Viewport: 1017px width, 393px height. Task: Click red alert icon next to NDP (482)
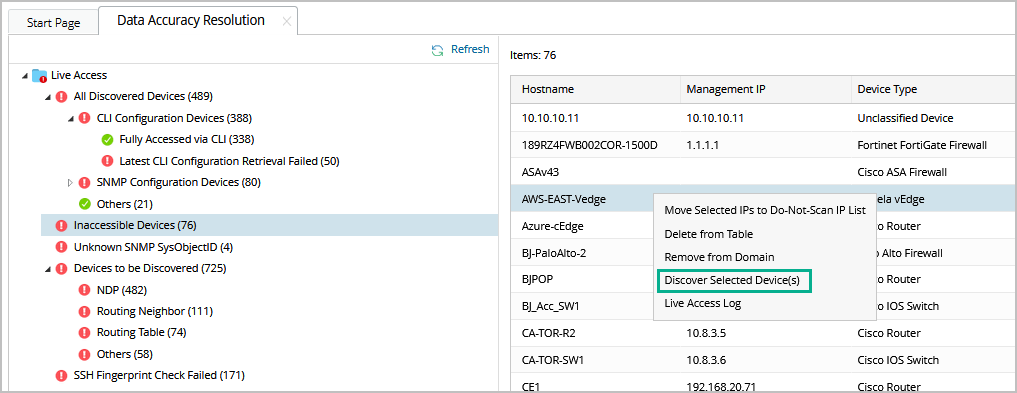(84, 290)
